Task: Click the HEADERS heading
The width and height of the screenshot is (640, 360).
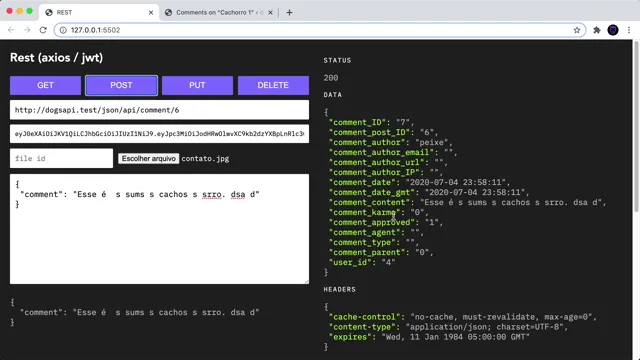Action: click(x=340, y=289)
